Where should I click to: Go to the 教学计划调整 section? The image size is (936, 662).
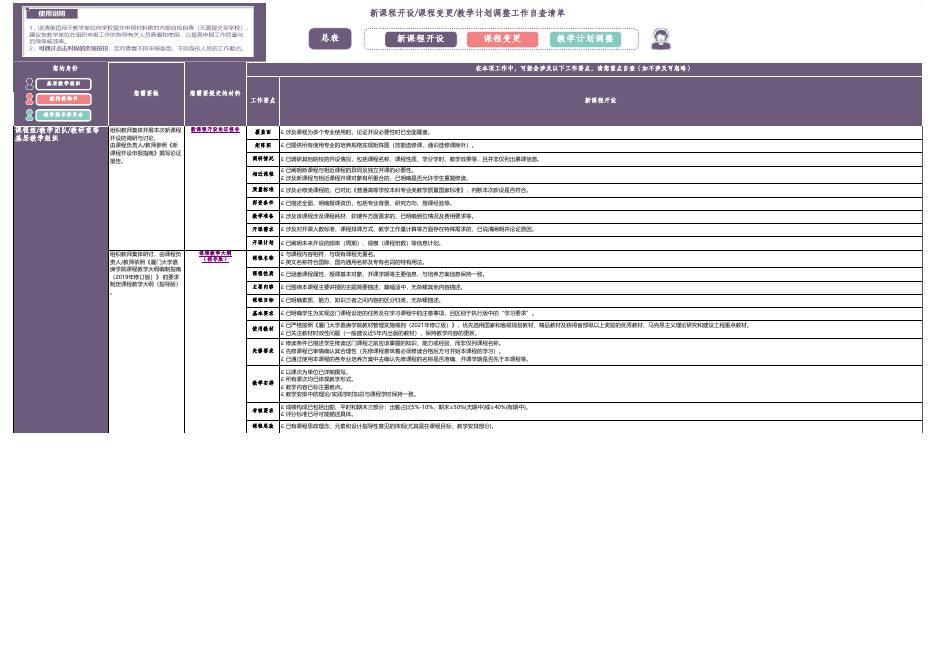(585, 39)
